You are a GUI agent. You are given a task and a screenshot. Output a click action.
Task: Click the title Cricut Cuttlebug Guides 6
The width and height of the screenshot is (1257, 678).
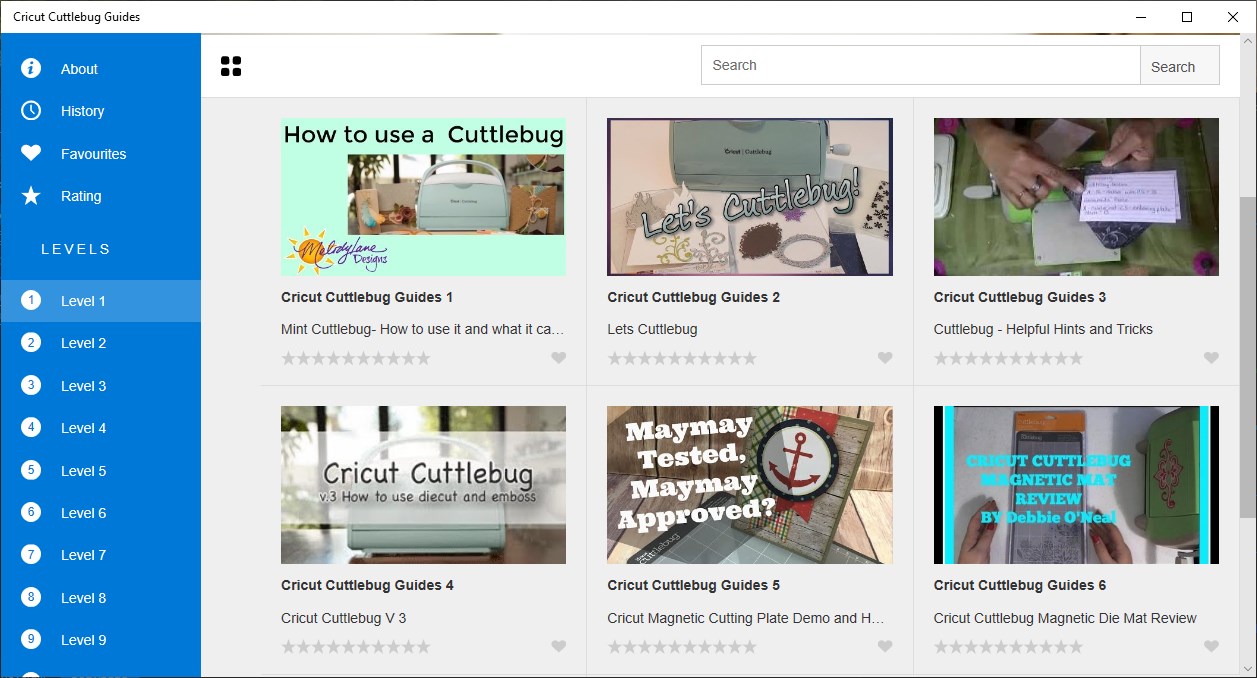point(1020,585)
